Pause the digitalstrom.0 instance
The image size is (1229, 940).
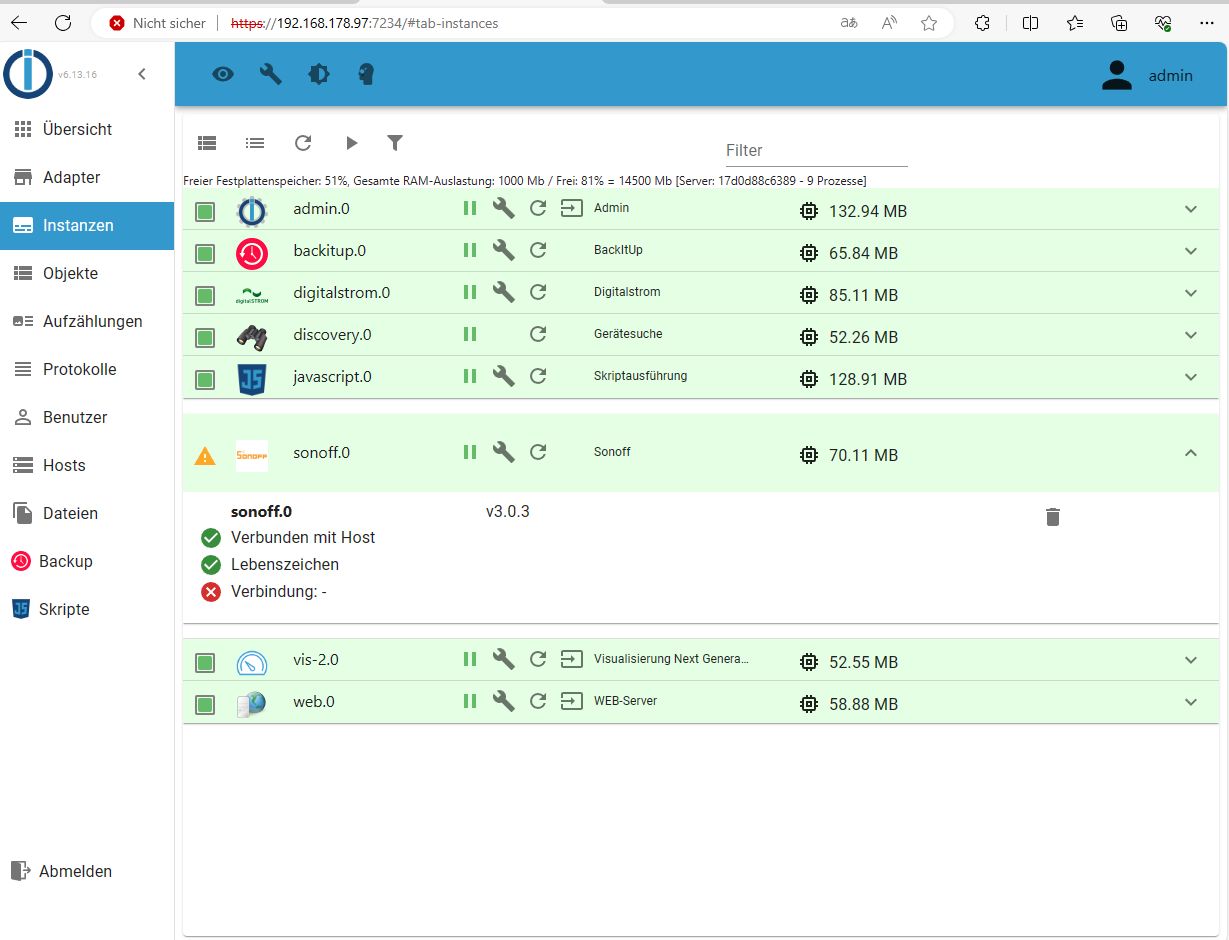click(469, 293)
